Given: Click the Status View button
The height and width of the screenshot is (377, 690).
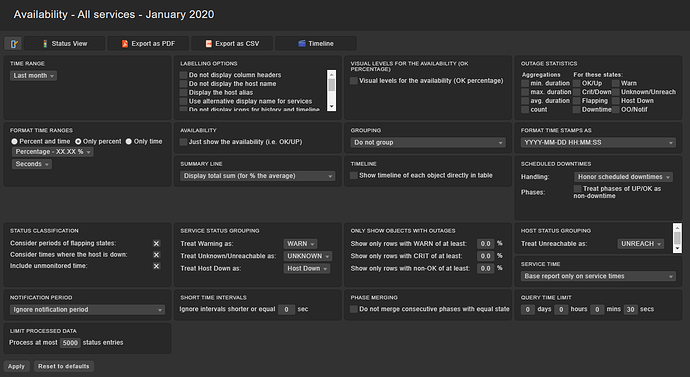Looking at the screenshot, I should click(x=65, y=44).
